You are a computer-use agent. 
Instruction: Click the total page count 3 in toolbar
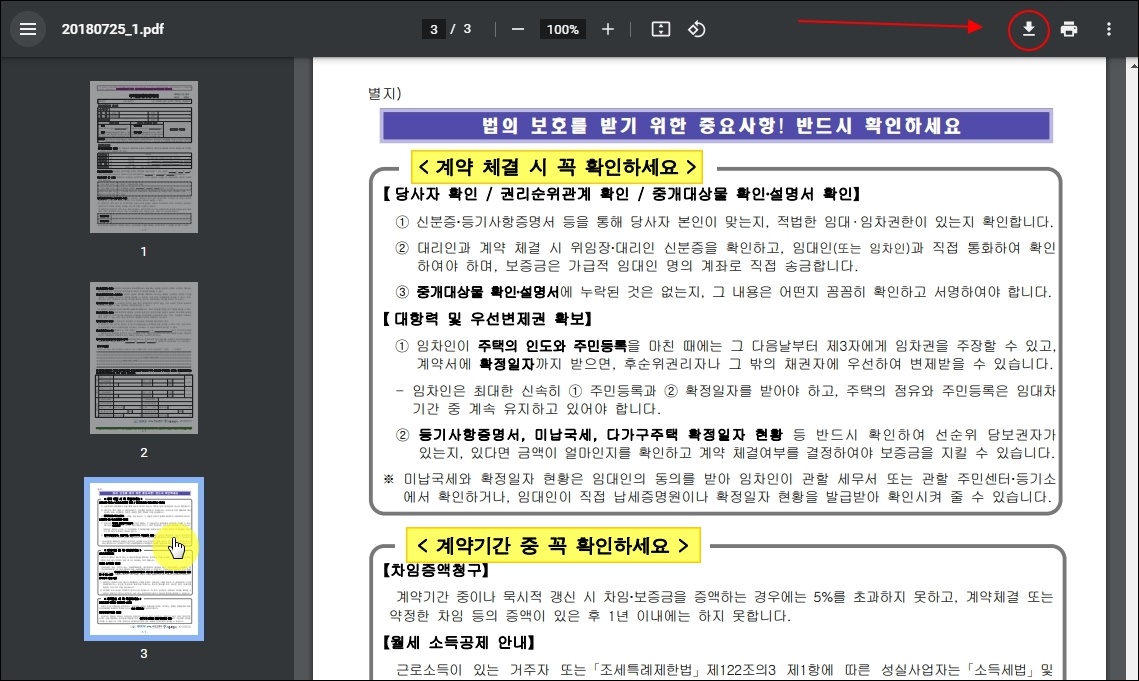(467, 29)
